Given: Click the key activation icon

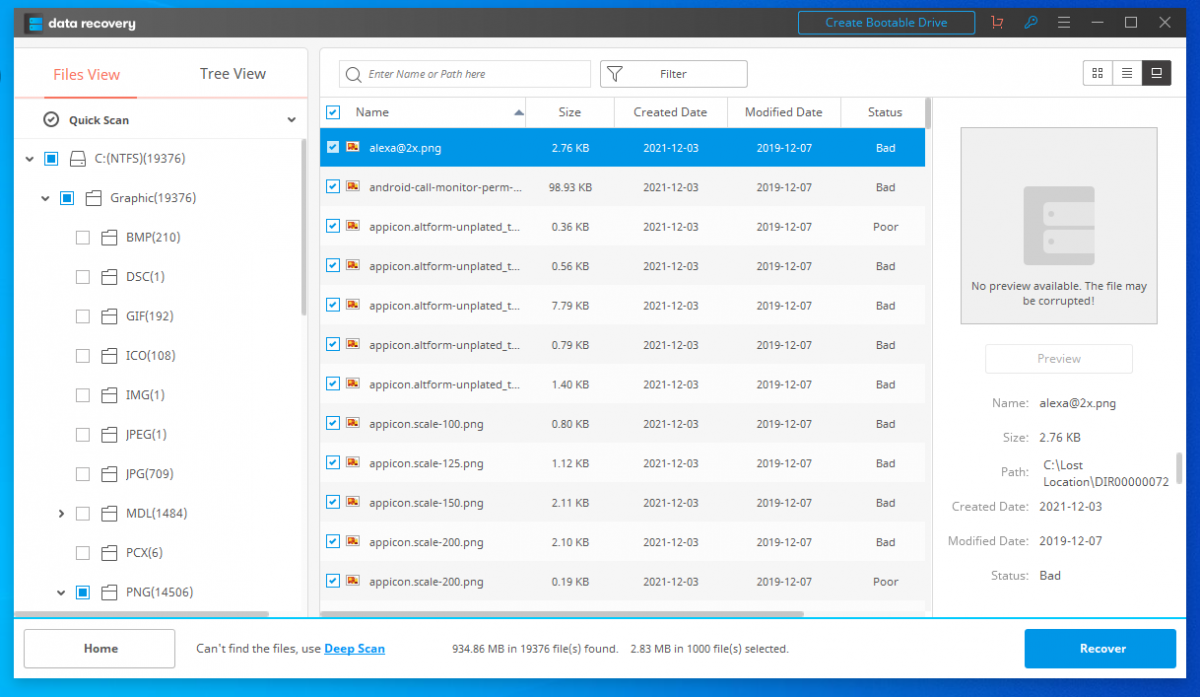Looking at the screenshot, I should pyautogui.click(x=1031, y=22).
